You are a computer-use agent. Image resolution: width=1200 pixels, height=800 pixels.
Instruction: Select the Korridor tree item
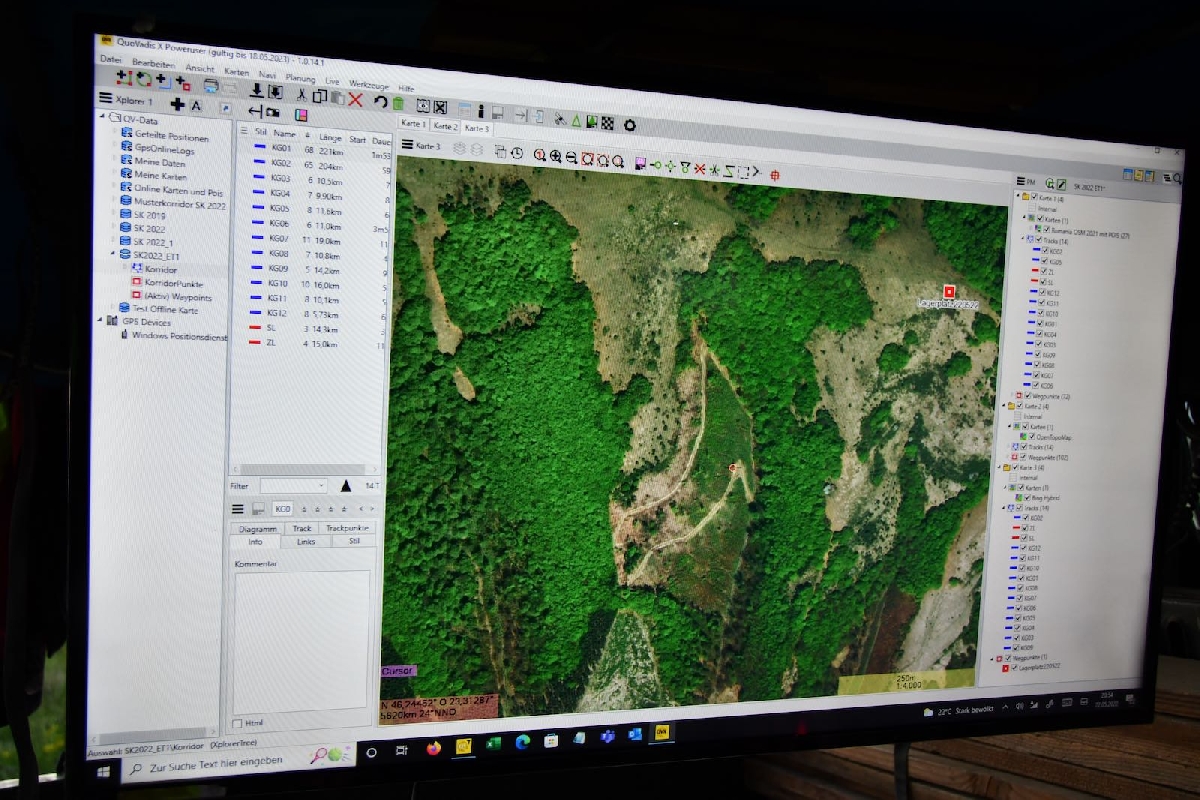(160, 269)
